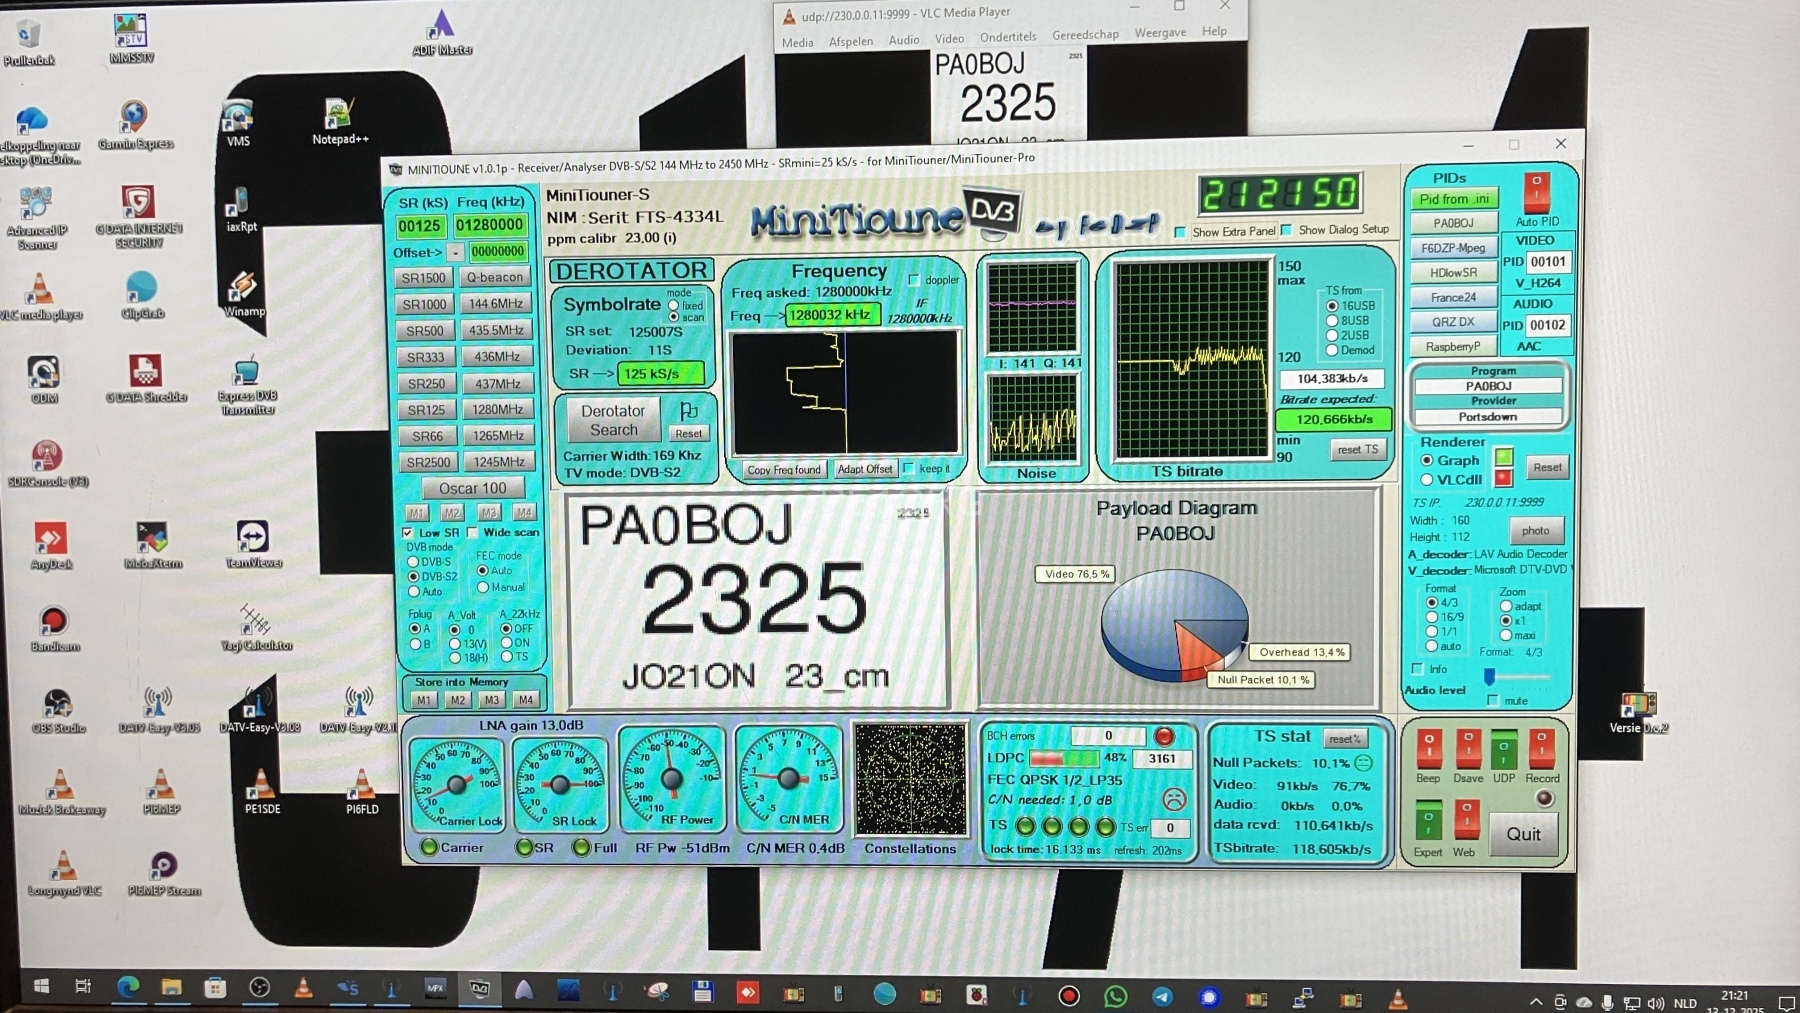Image resolution: width=1800 pixels, height=1013 pixels.
Task: Click the Expert green switch
Action: click(1428, 821)
